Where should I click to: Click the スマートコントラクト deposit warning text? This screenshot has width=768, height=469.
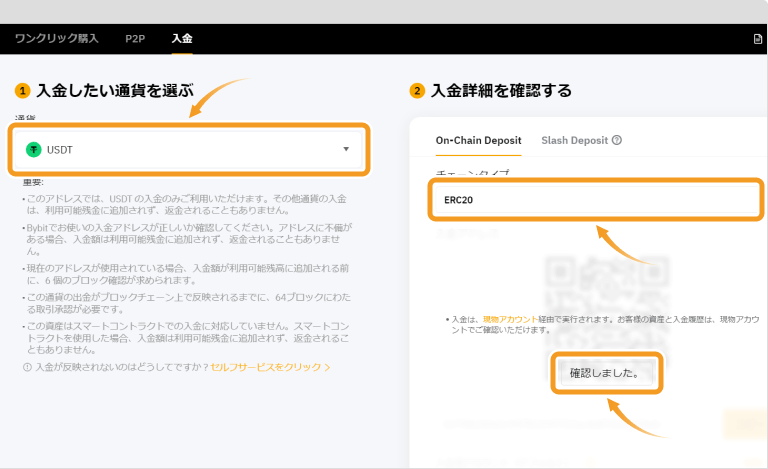pos(188,338)
